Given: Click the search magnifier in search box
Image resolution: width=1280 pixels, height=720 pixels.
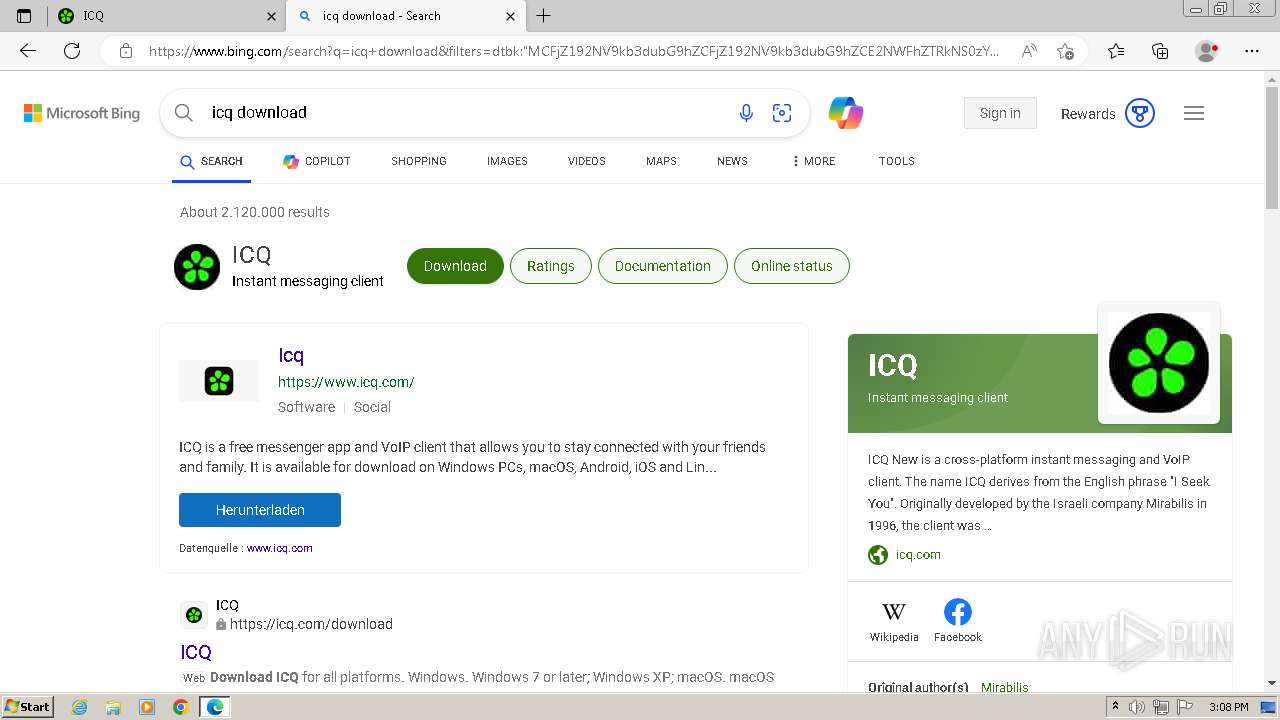Looking at the screenshot, I should coord(184,113).
